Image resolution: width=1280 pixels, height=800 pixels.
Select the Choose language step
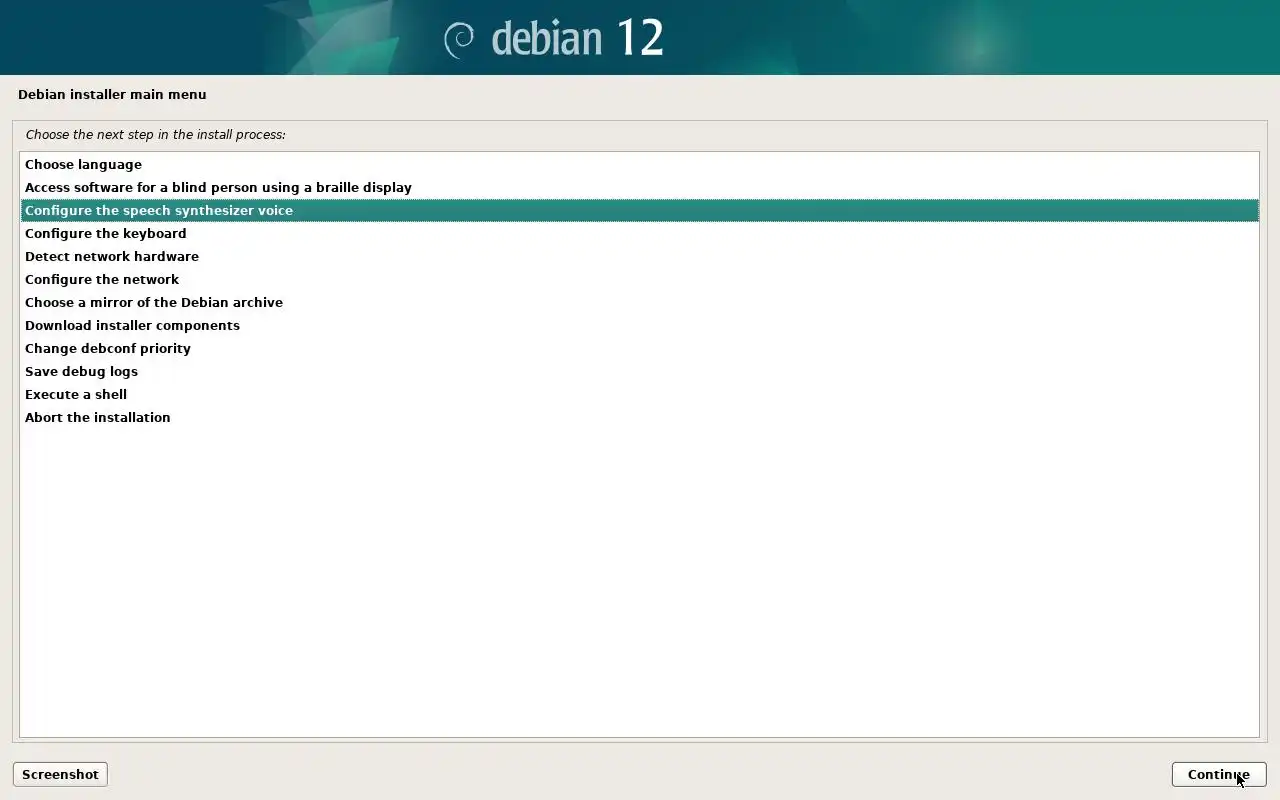coord(639,164)
